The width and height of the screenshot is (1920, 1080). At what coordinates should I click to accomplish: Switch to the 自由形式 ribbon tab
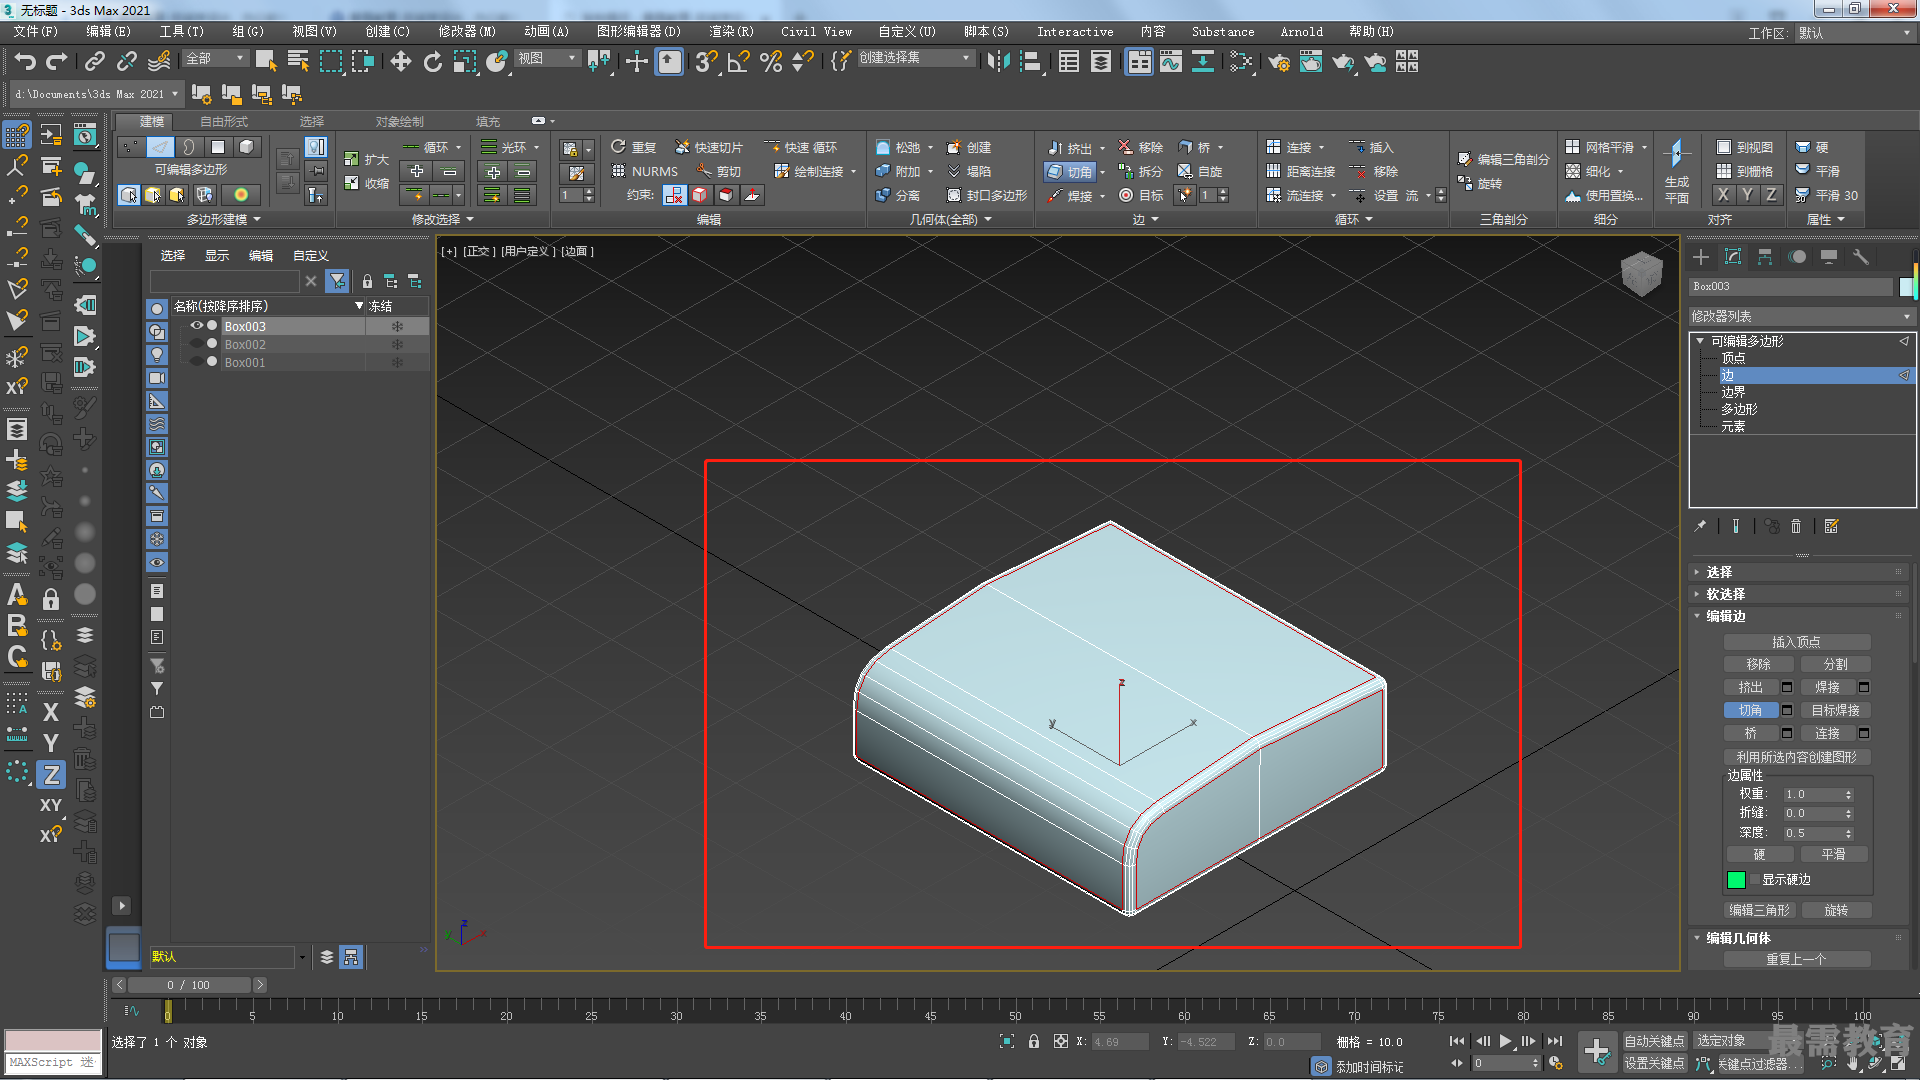pos(224,121)
